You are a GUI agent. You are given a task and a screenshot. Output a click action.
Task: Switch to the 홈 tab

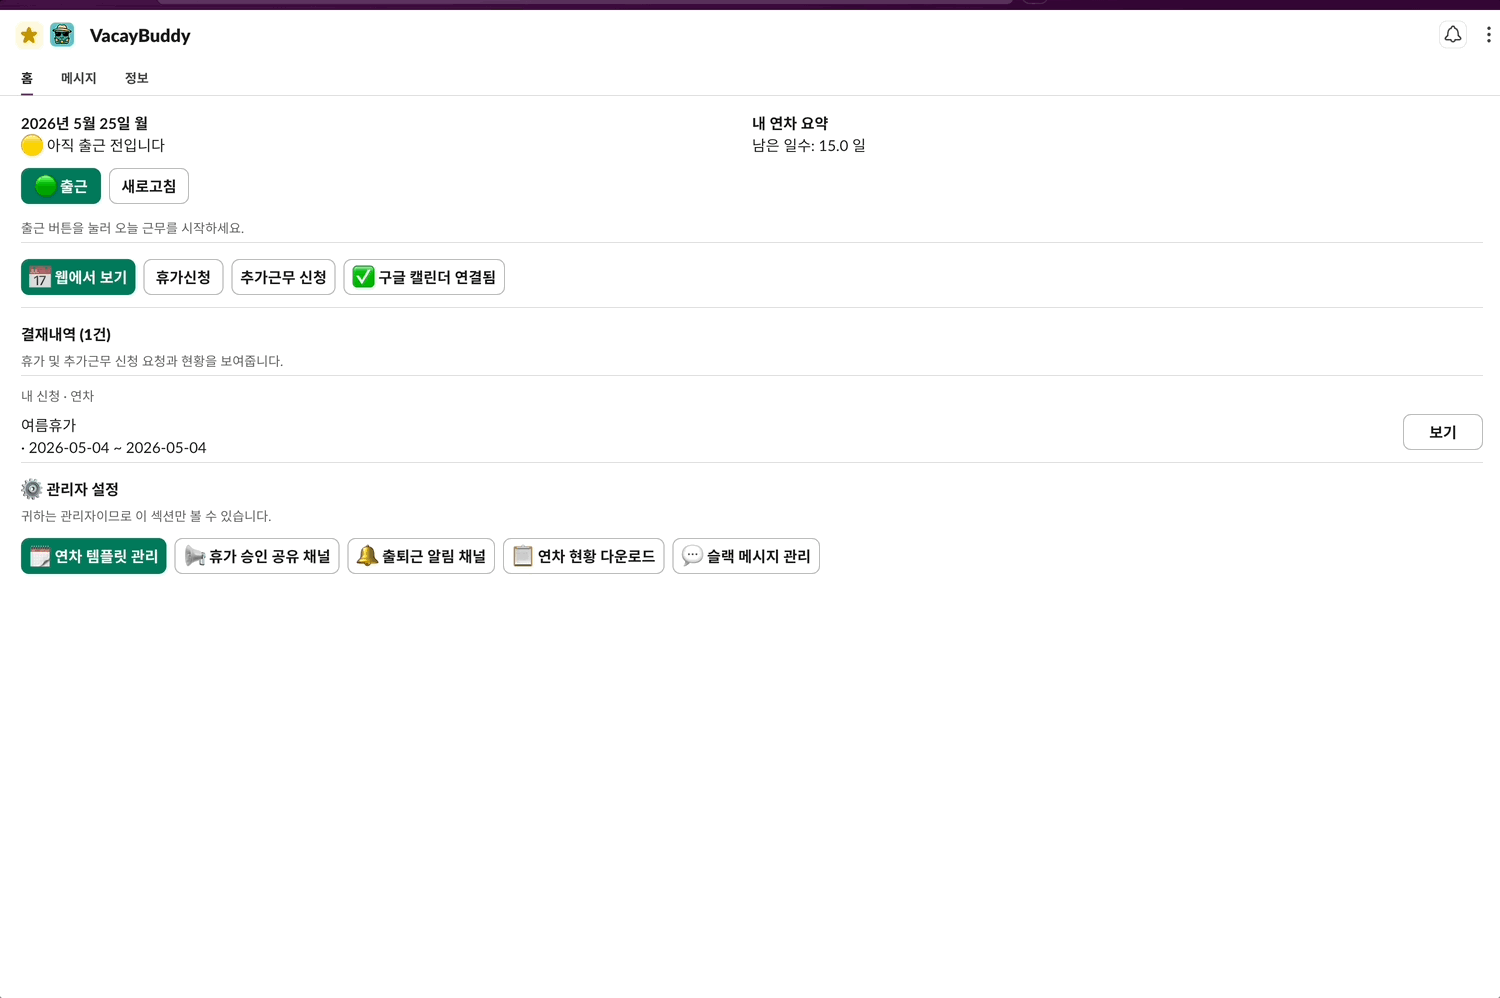click(x=27, y=78)
